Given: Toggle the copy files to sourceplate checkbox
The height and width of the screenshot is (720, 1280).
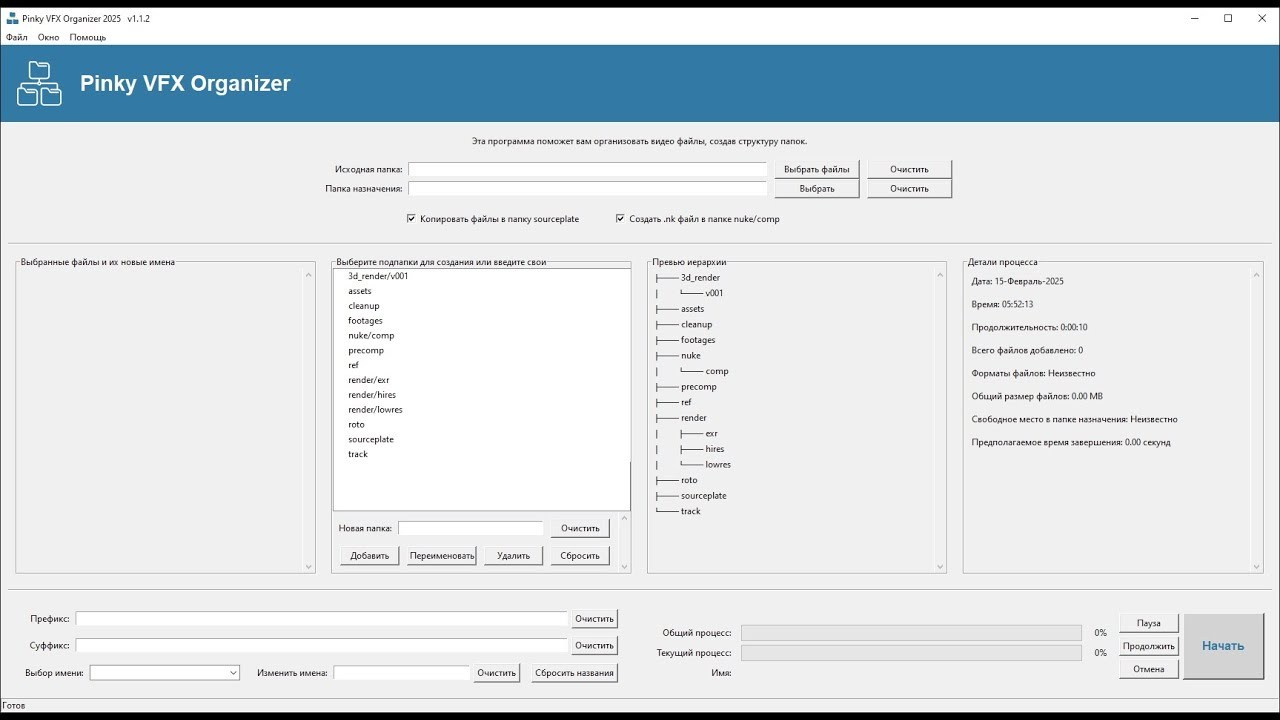Looking at the screenshot, I should pos(411,219).
